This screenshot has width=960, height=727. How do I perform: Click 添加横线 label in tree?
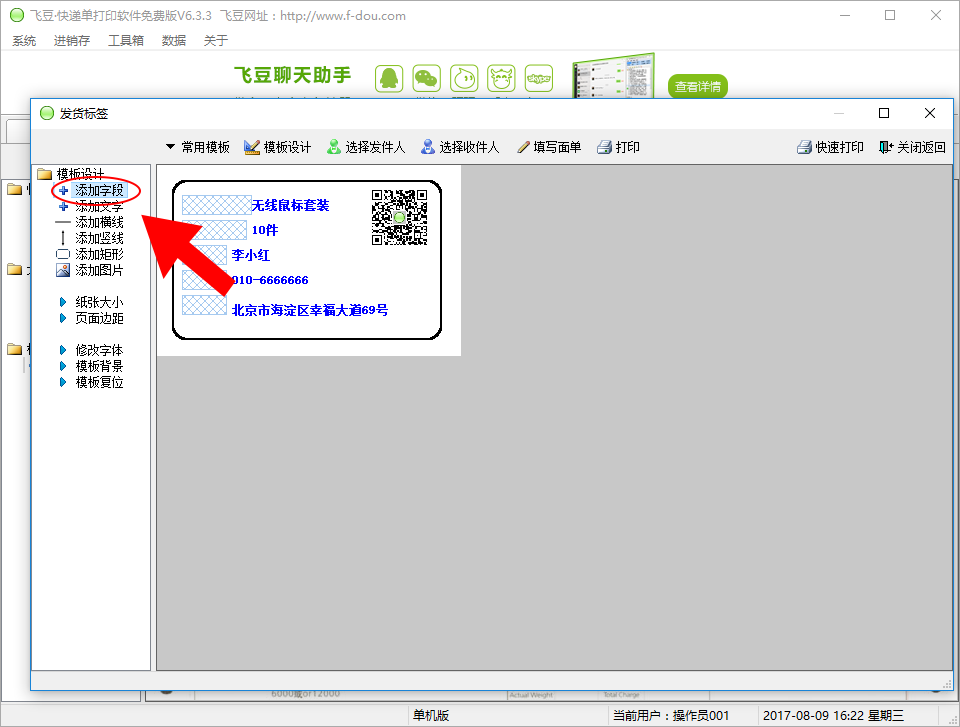(99, 222)
